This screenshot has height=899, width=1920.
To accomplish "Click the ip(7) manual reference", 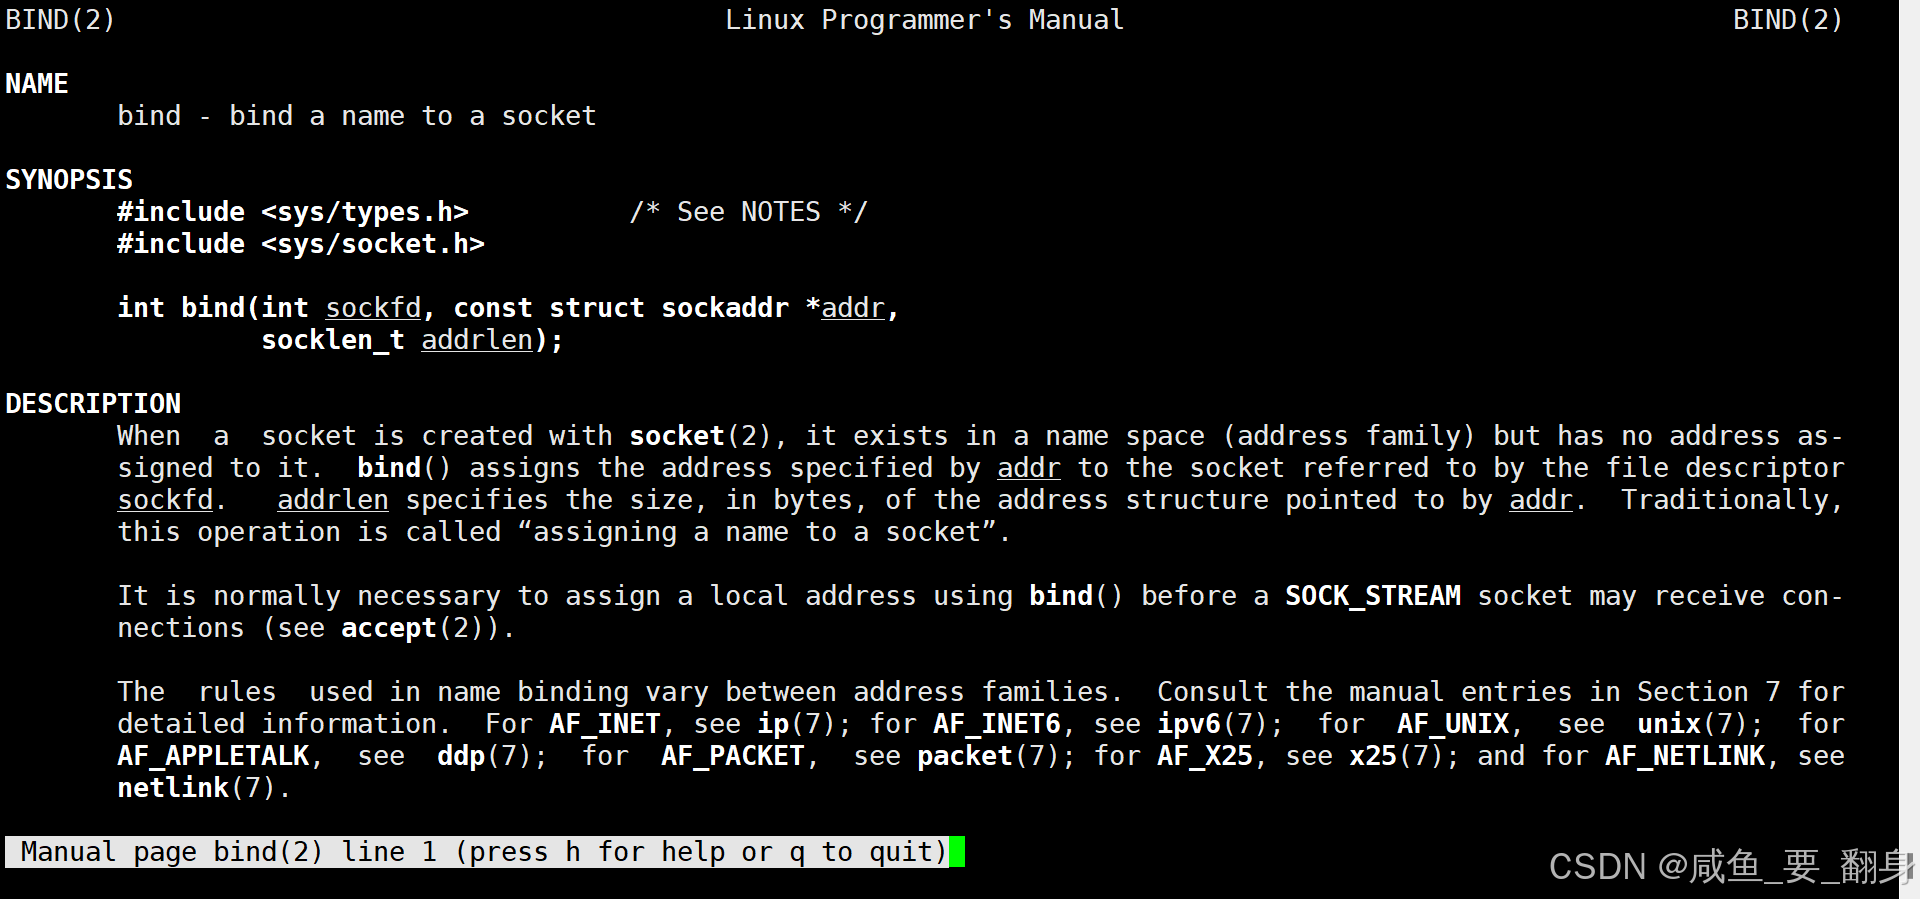I will coord(797,724).
